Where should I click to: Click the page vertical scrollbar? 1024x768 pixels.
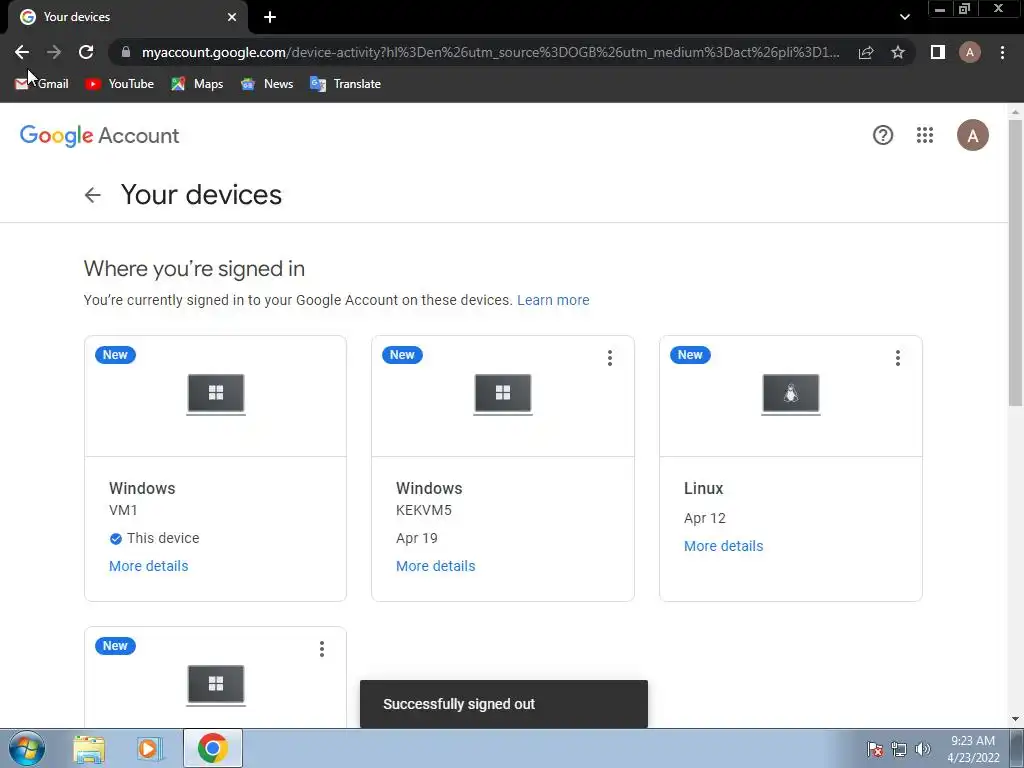(x=1015, y=263)
